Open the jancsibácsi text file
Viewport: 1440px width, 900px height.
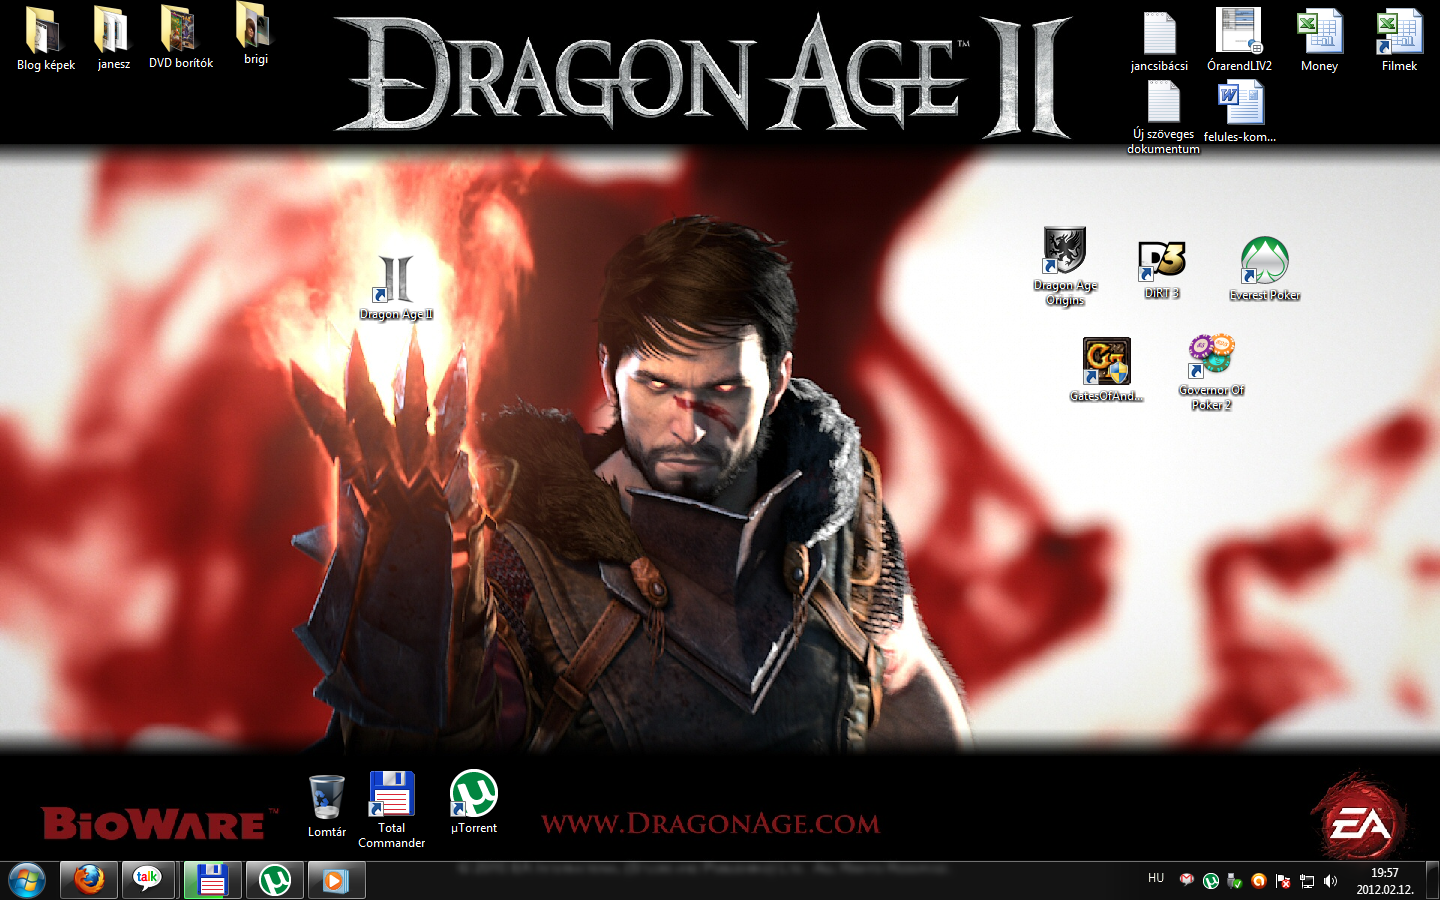1159,42
